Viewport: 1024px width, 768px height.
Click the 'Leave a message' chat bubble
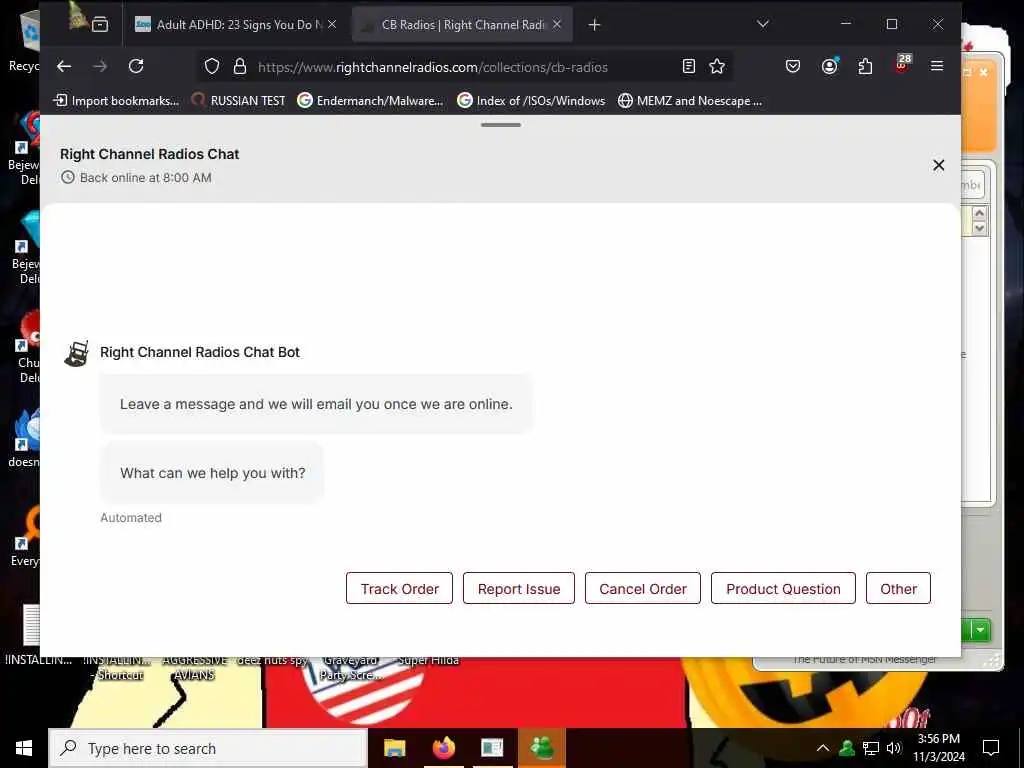pyautogui.click(x=316, y=404)
